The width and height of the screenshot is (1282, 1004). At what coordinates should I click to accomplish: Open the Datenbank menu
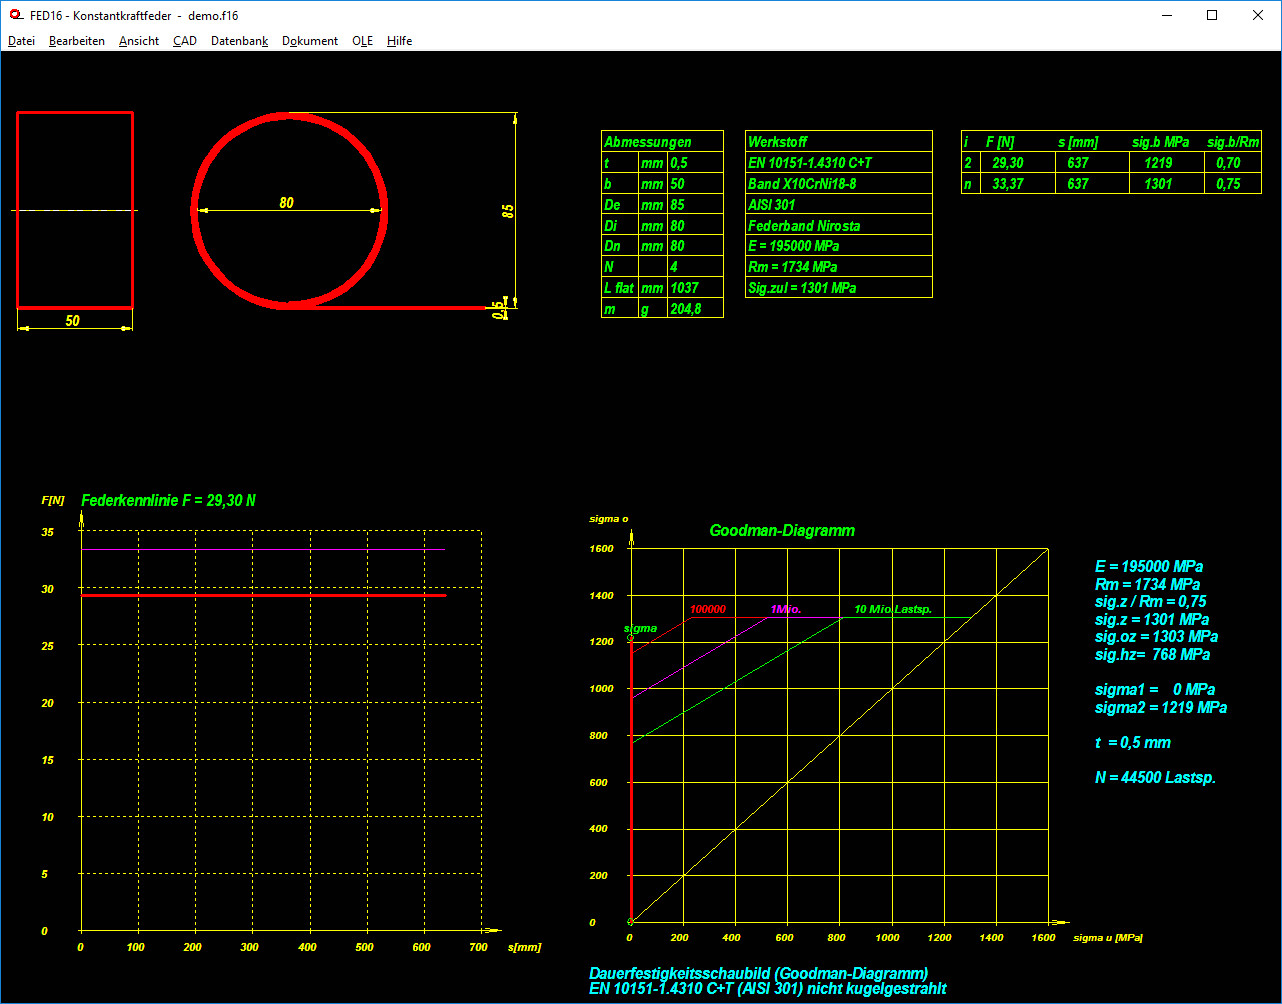(239, 41)
